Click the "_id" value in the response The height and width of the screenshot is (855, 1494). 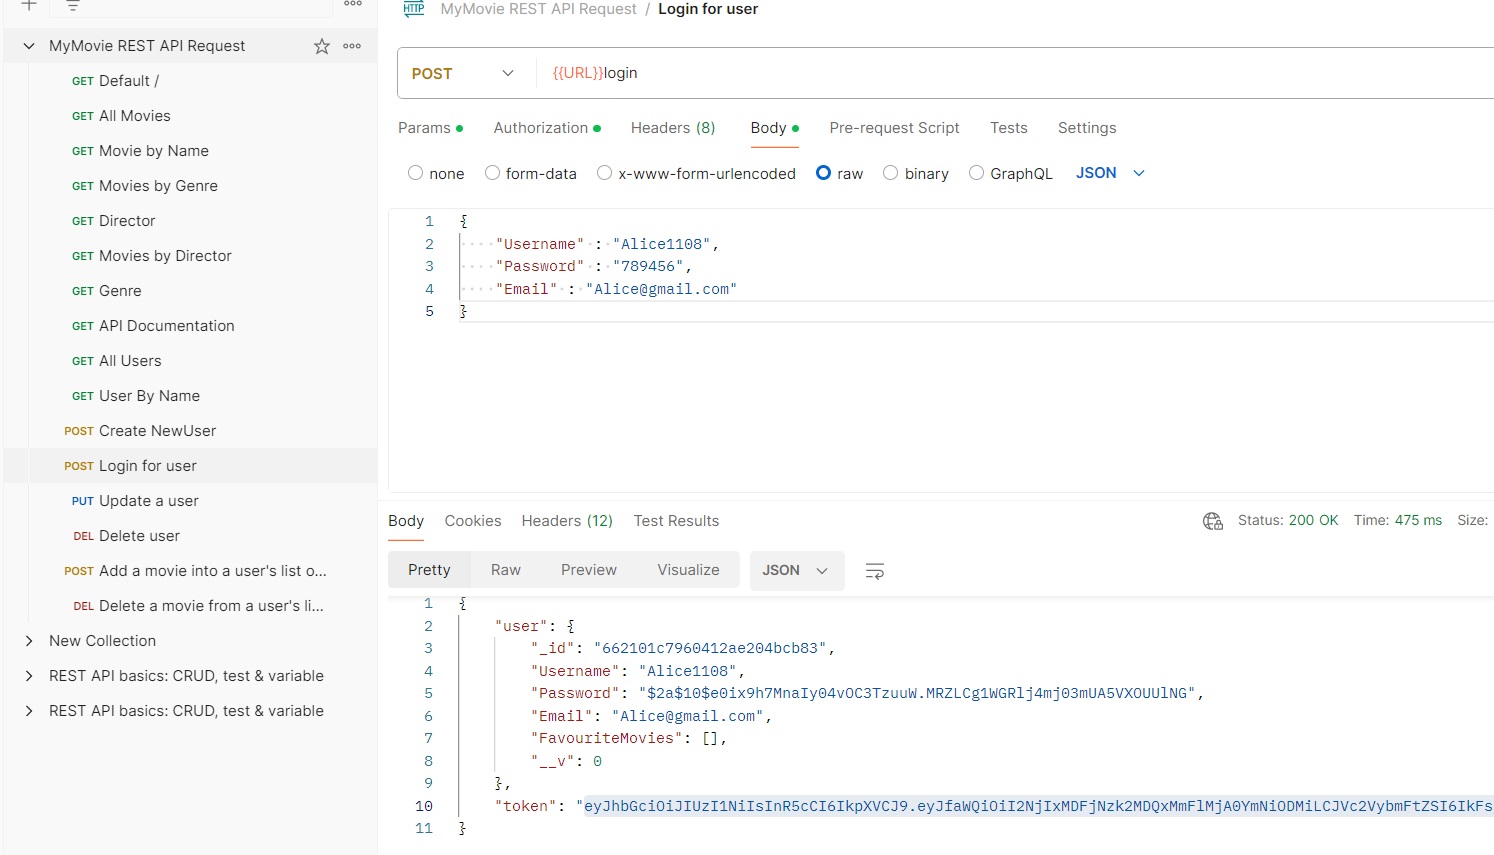(x=710, y=648)
